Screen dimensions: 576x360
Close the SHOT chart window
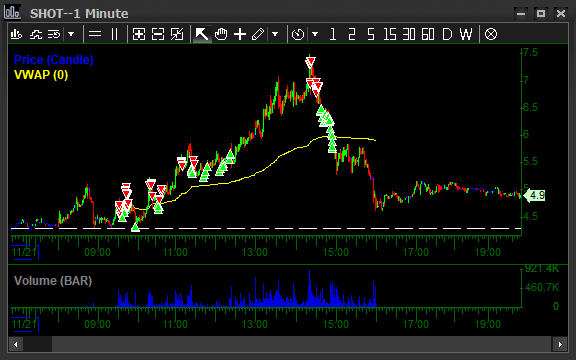click(561, 14)
